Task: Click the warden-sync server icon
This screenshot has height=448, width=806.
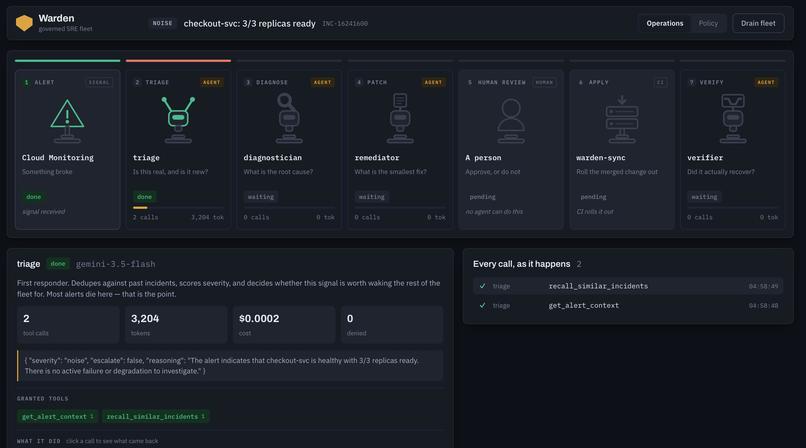Action: [x=622, y=120]
